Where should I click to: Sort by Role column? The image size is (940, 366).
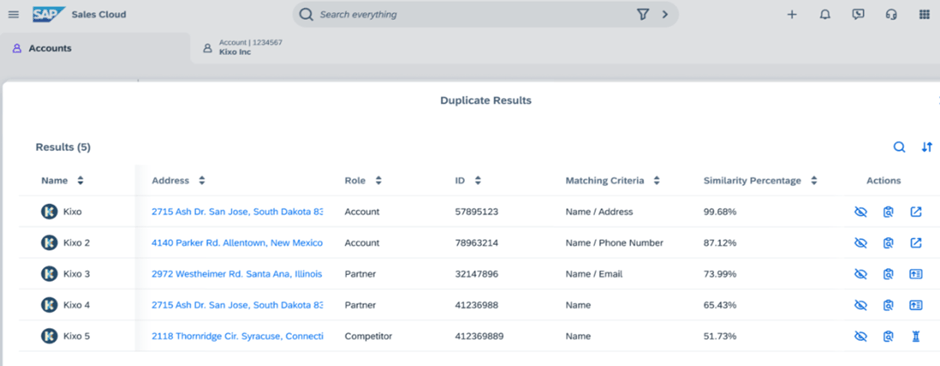378,180
